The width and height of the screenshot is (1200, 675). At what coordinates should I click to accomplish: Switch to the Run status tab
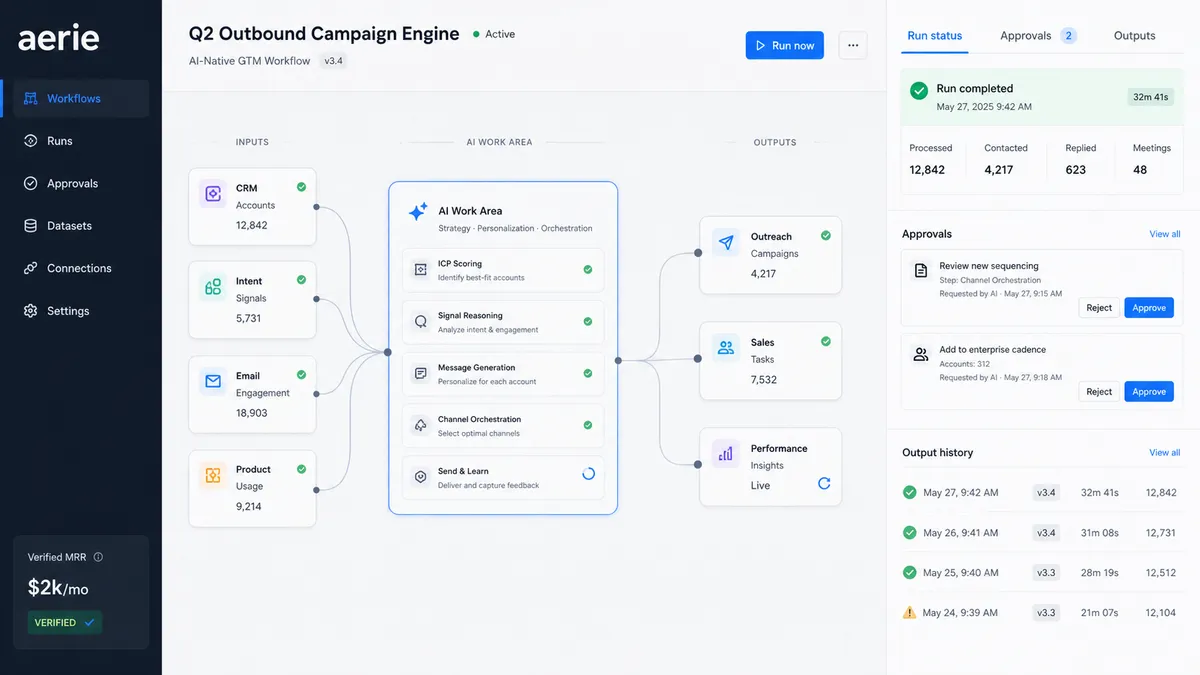pyautogui.click(x=934, y=36)
